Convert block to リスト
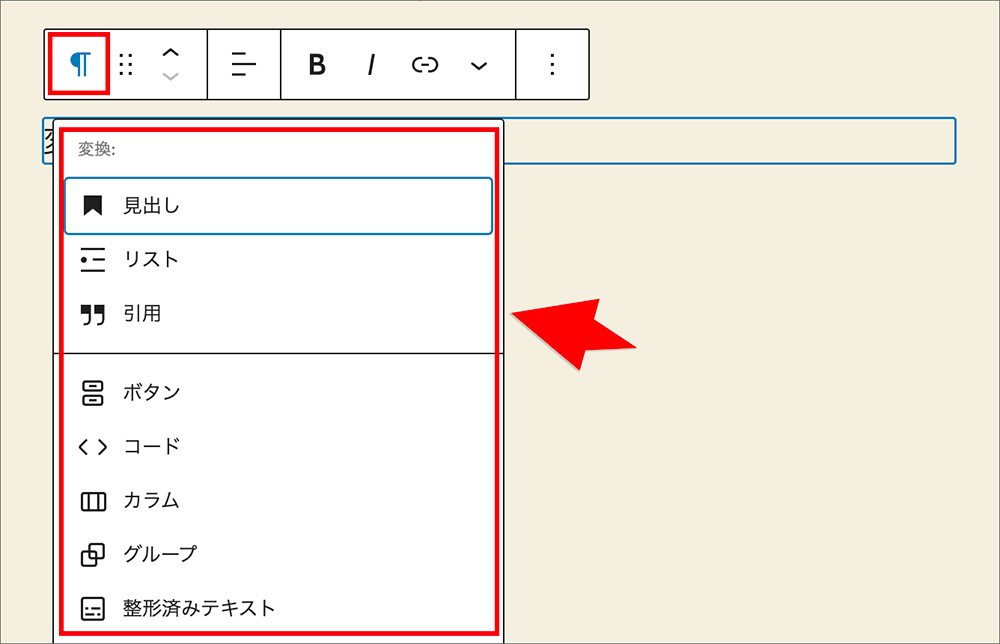 click(x=150, y=260)
